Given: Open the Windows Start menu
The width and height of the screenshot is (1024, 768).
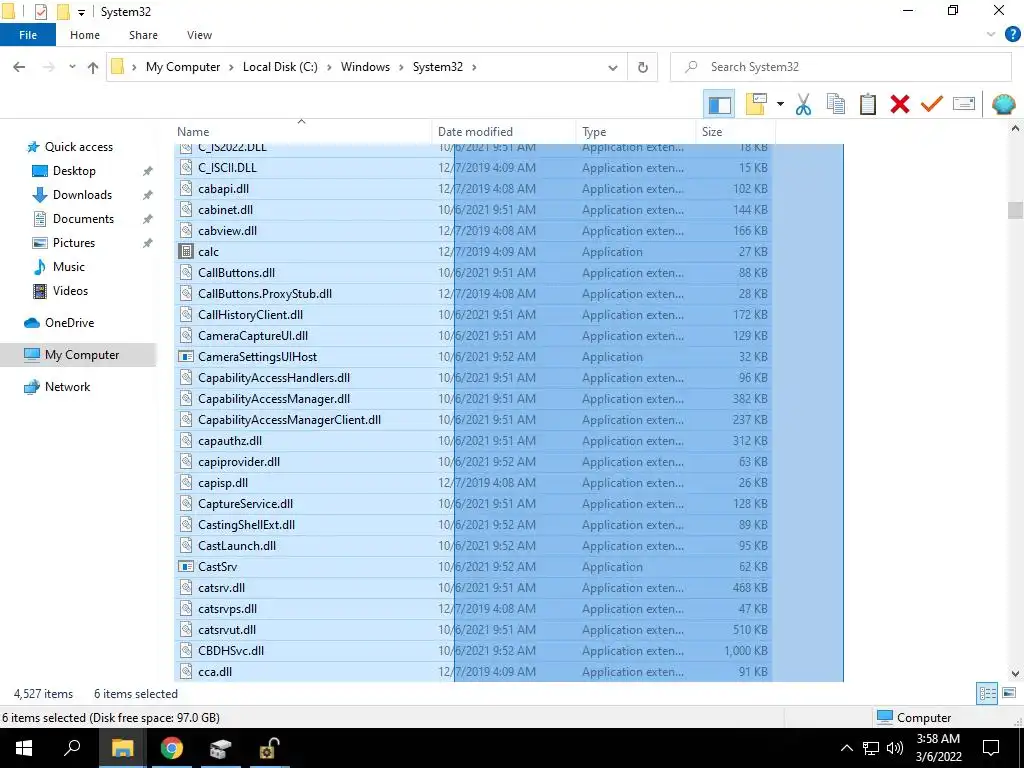Looking at the screenshot, I should point(24,748).
